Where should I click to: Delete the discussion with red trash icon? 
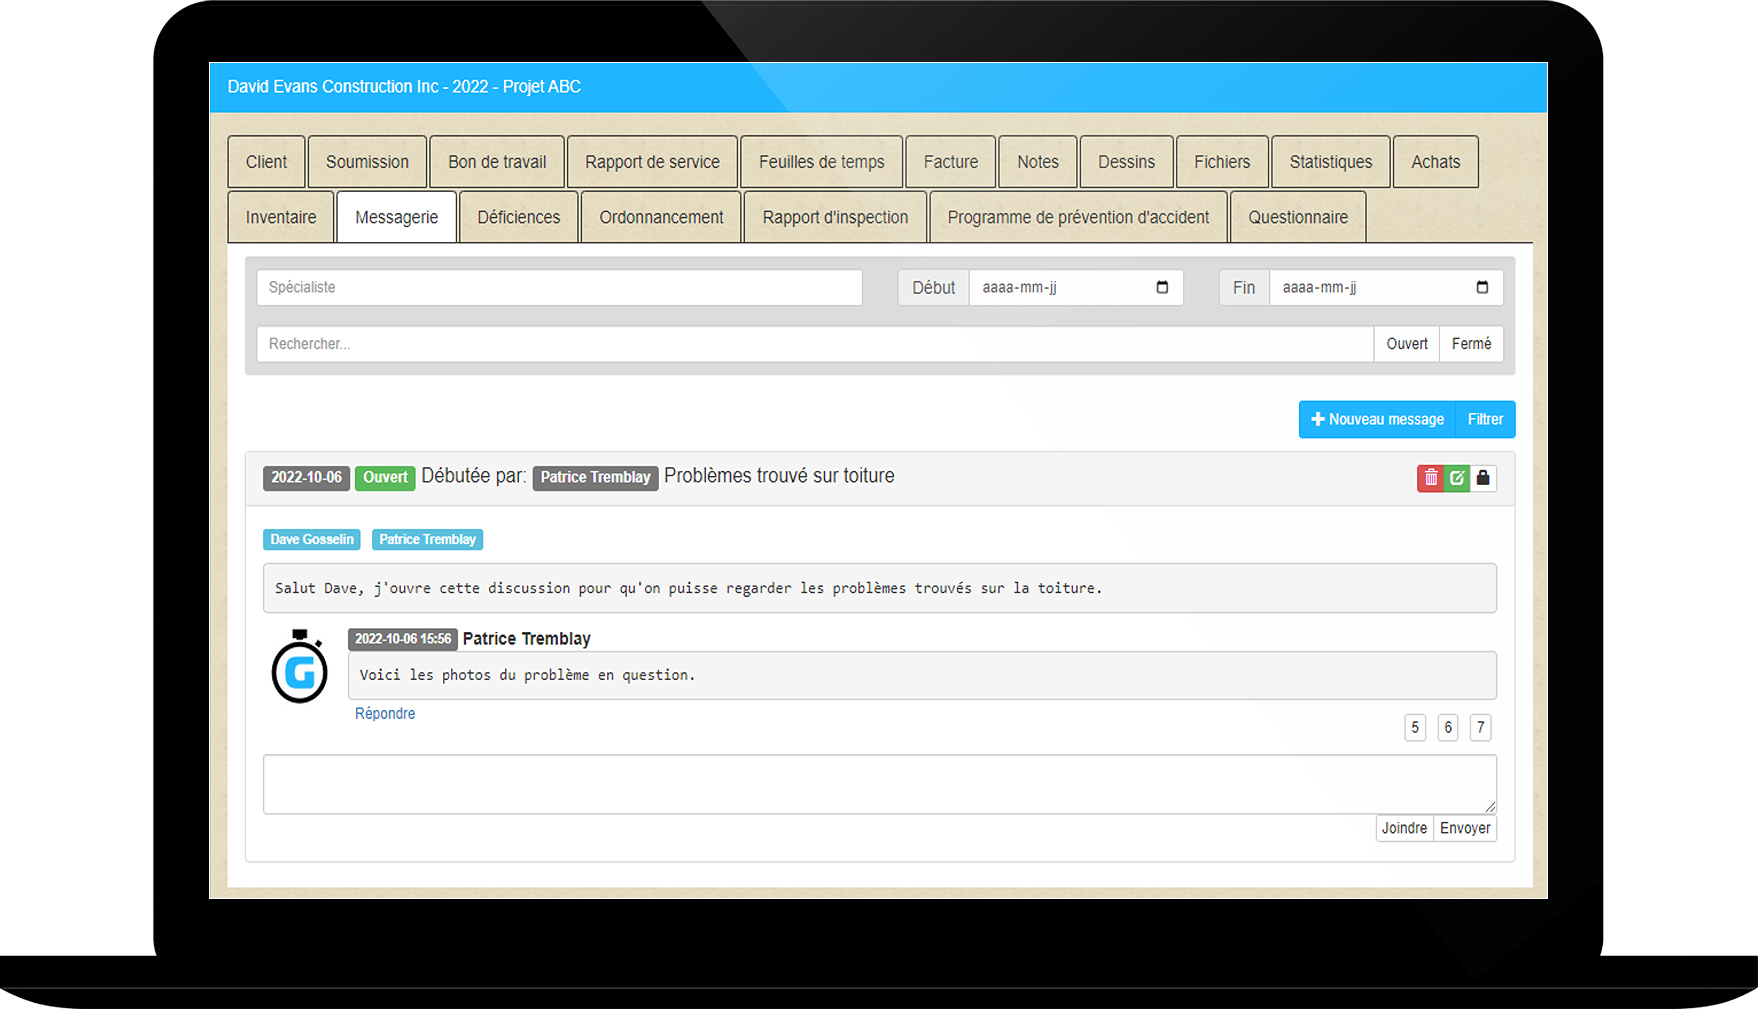click(1430, 478)
